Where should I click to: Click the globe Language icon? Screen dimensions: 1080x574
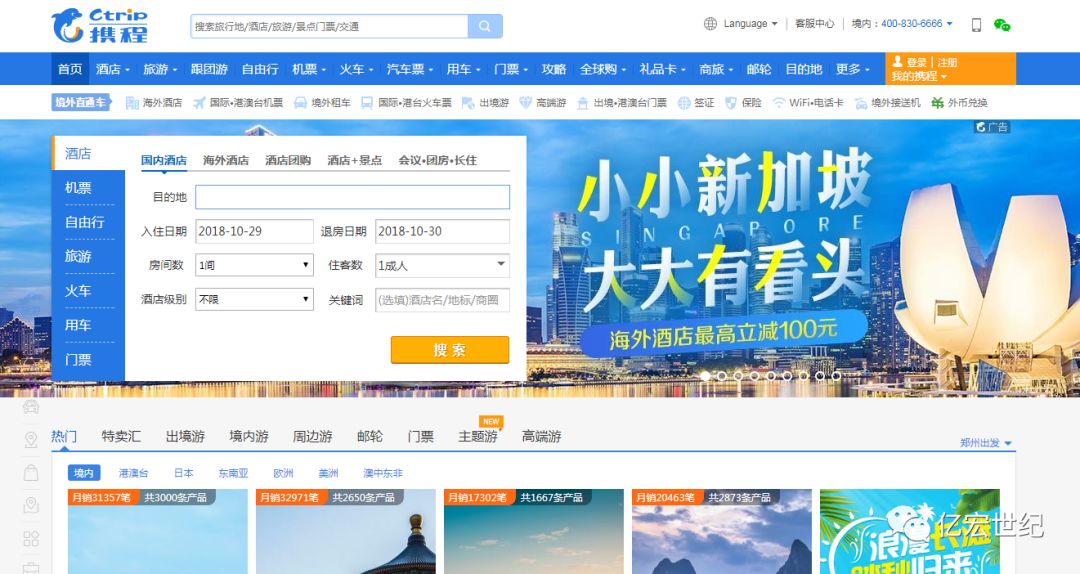[710, 23]
